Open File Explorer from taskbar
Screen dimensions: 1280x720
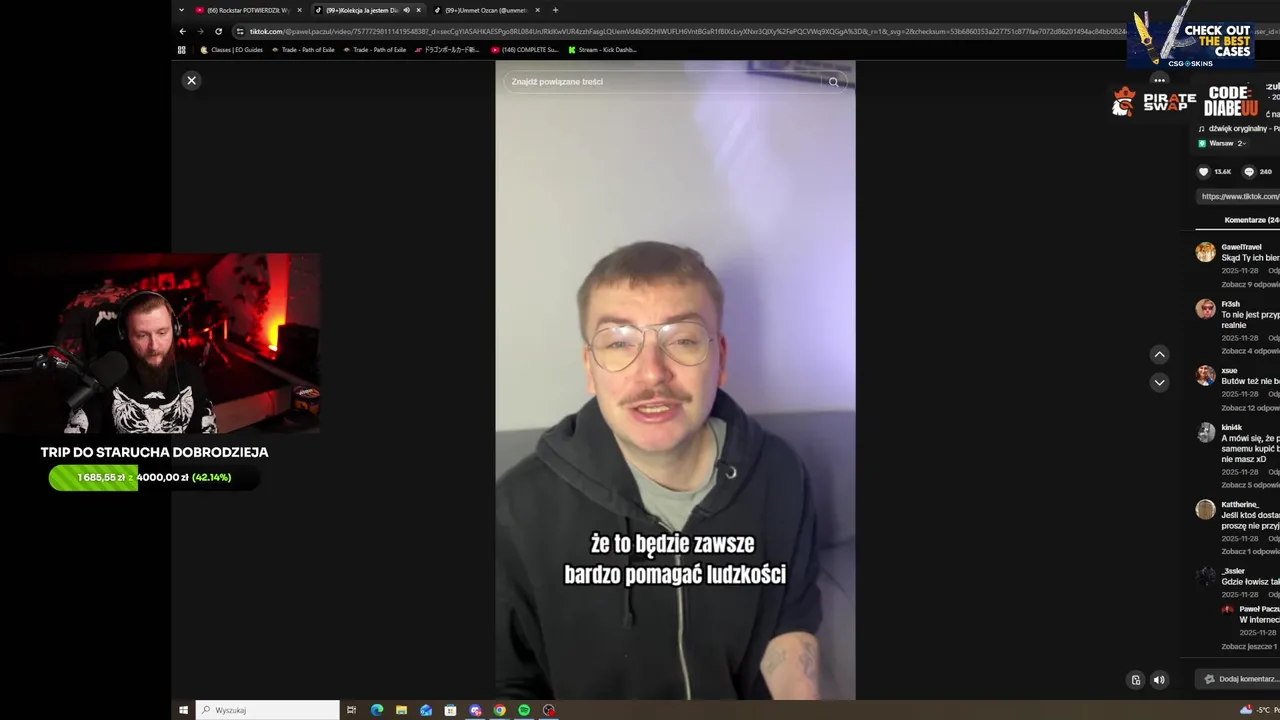[x=401, y=710]
